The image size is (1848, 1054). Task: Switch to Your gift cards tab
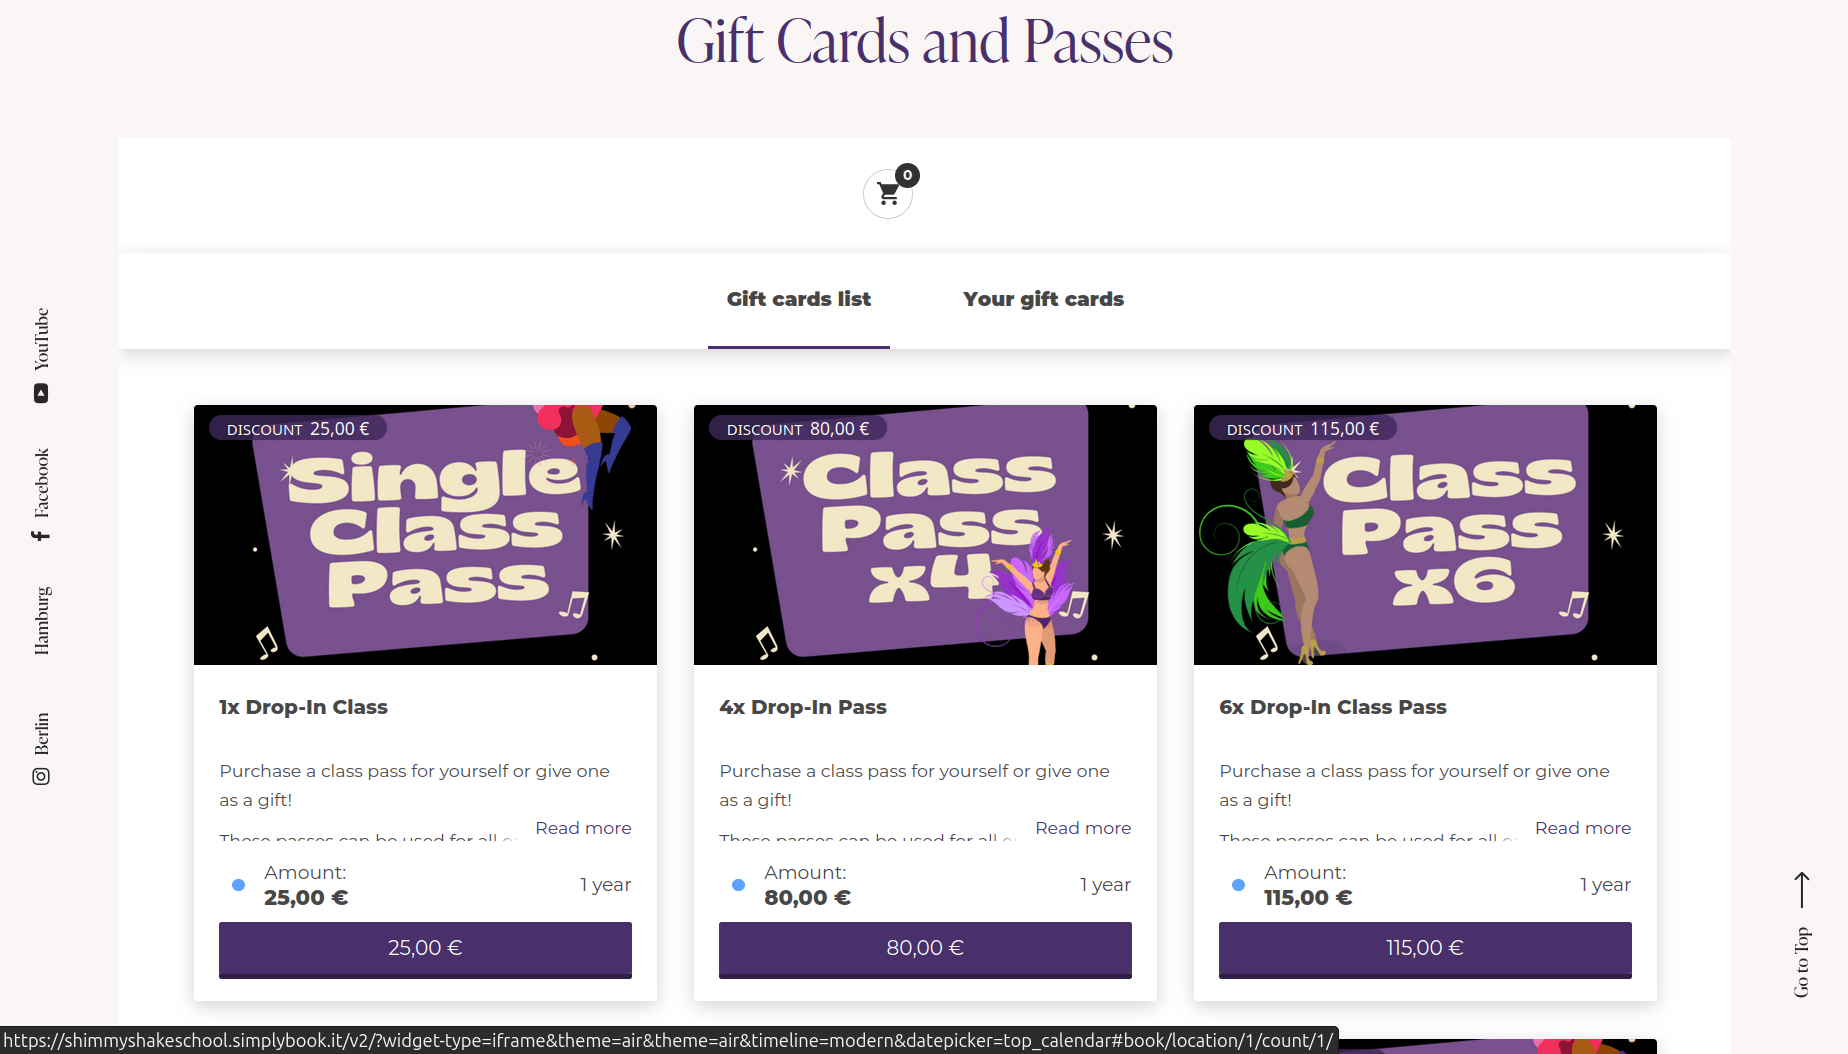tap(1043, 299)
